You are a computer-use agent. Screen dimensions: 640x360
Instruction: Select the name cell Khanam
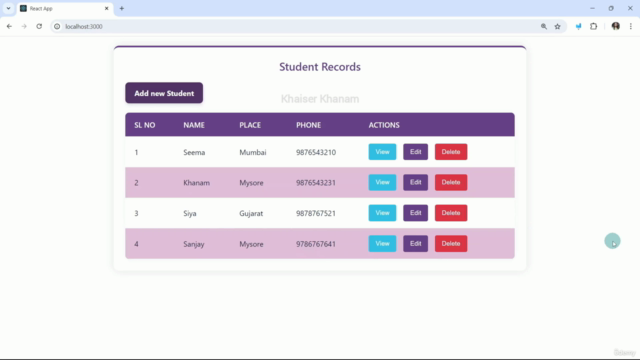click(196, 183)
